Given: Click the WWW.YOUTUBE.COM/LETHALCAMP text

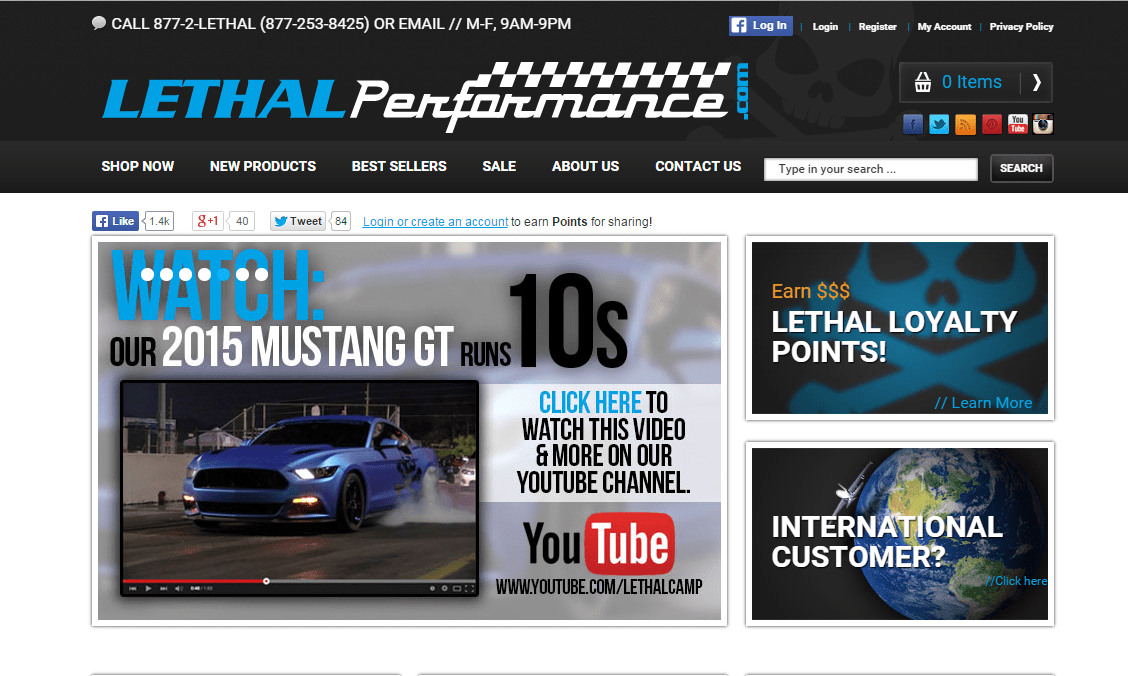Looking at the screenshot, I should [599, 587].
